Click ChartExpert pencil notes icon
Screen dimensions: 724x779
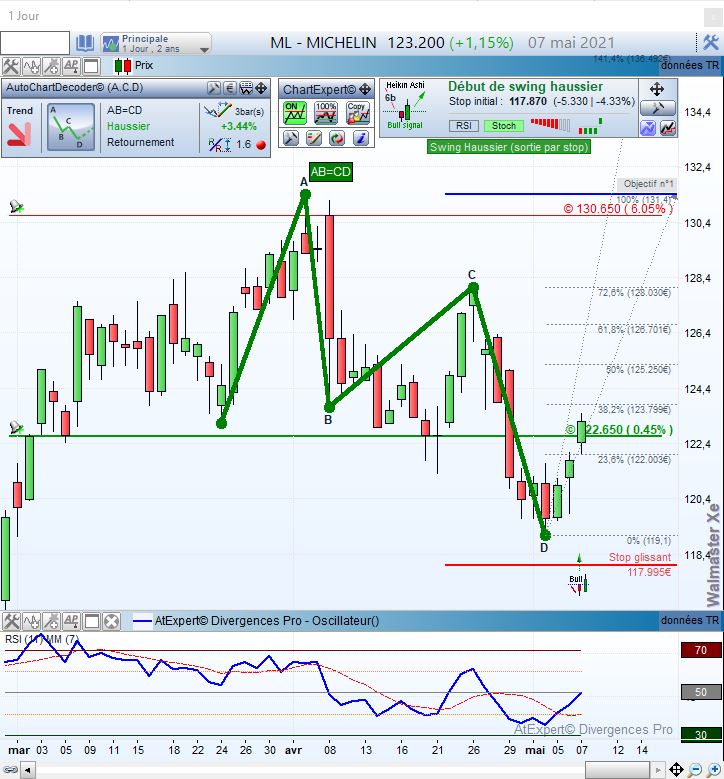pos(314,138)
